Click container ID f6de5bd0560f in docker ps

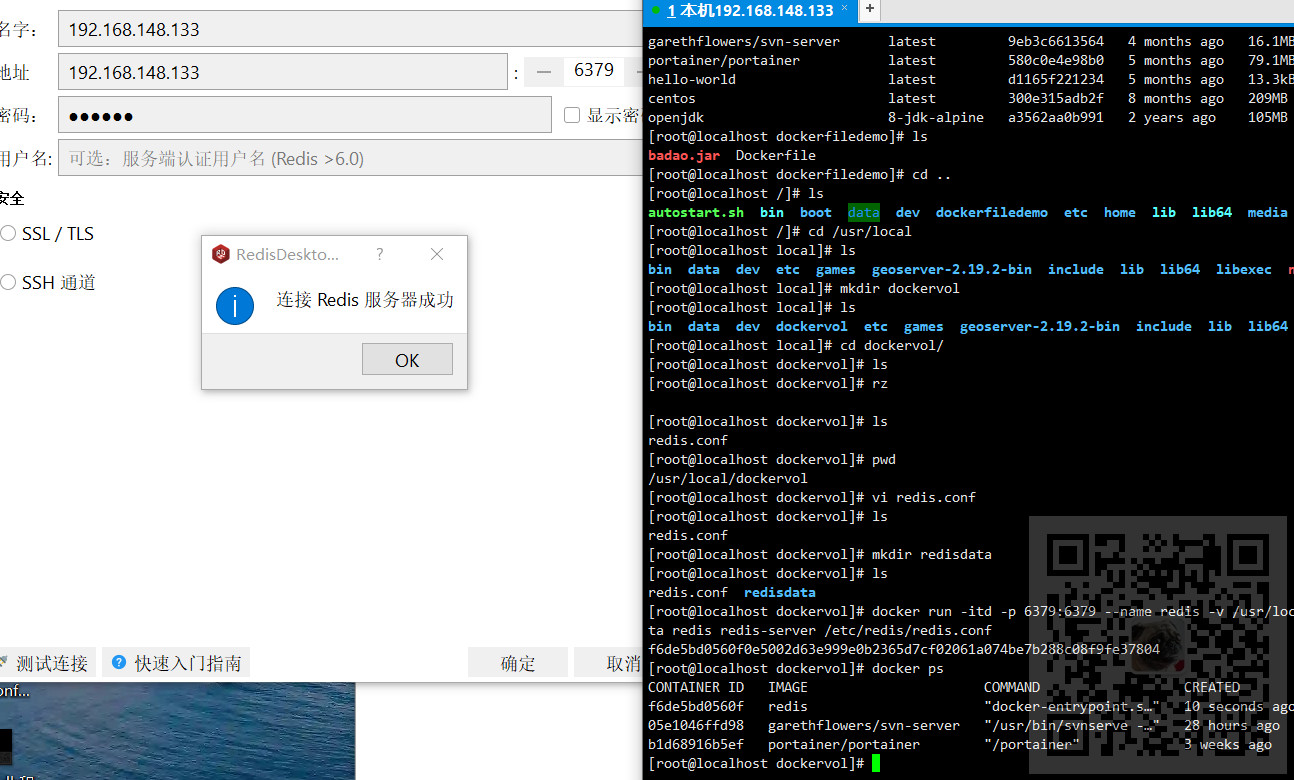point(696,706)
